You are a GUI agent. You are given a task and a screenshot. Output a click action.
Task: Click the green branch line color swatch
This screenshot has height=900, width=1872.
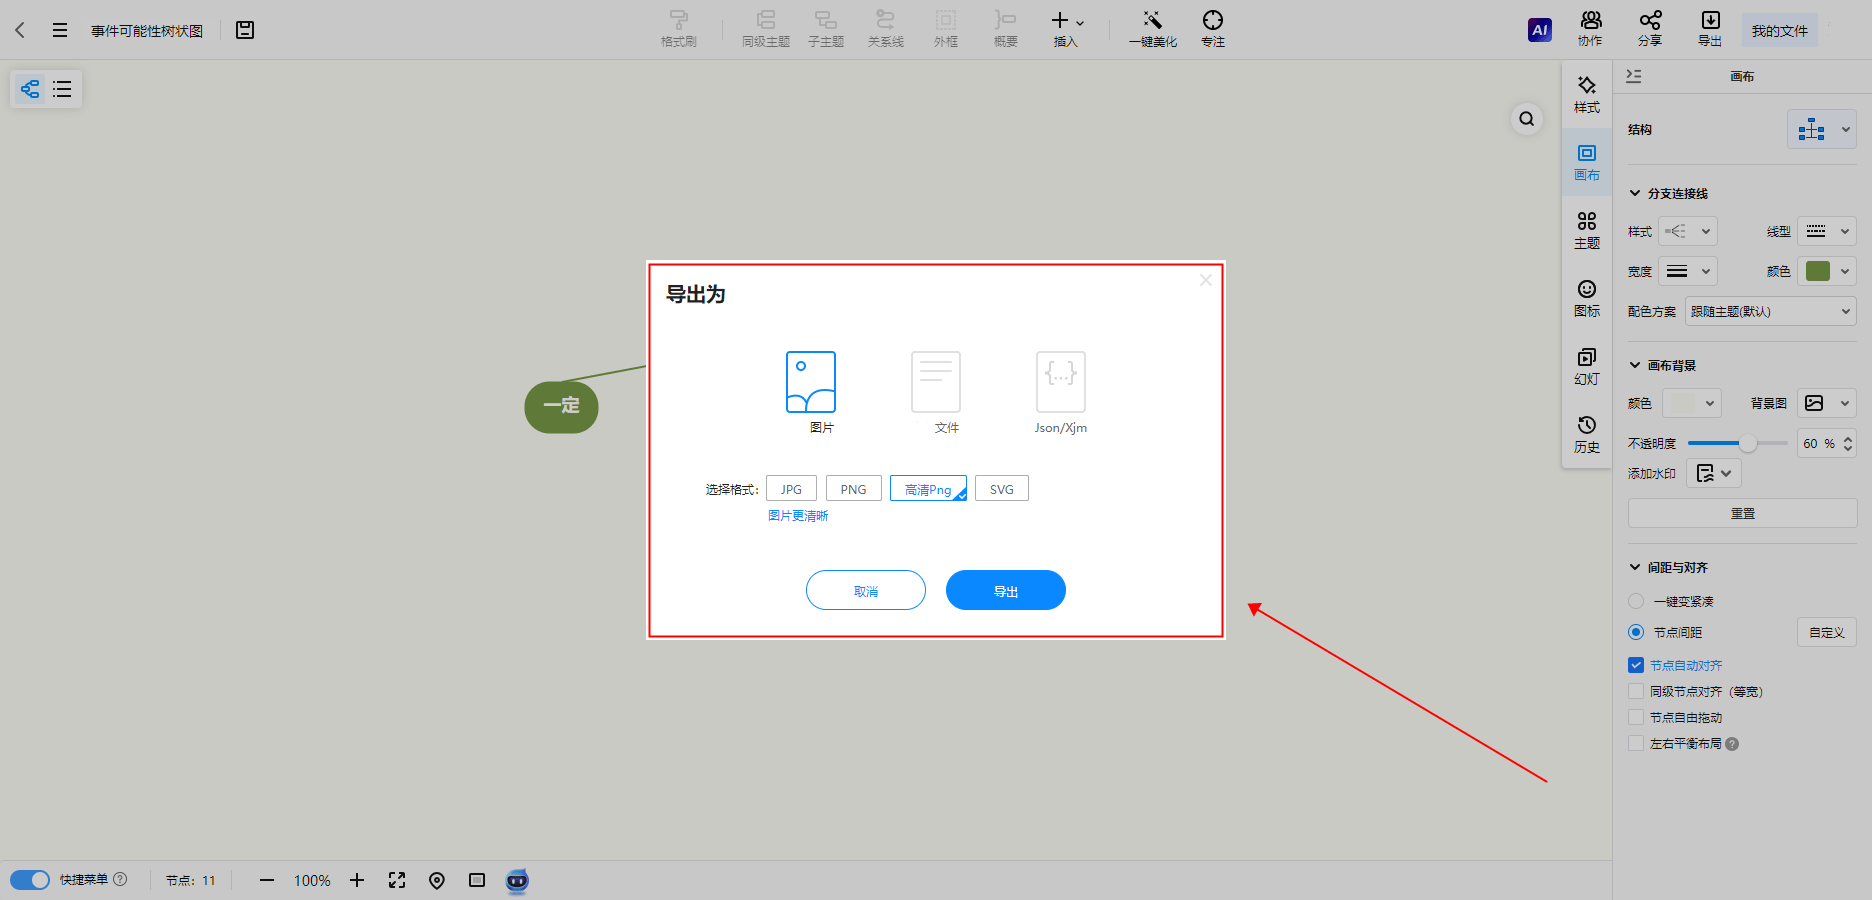pyautogui.click(x=1818, y=271)
